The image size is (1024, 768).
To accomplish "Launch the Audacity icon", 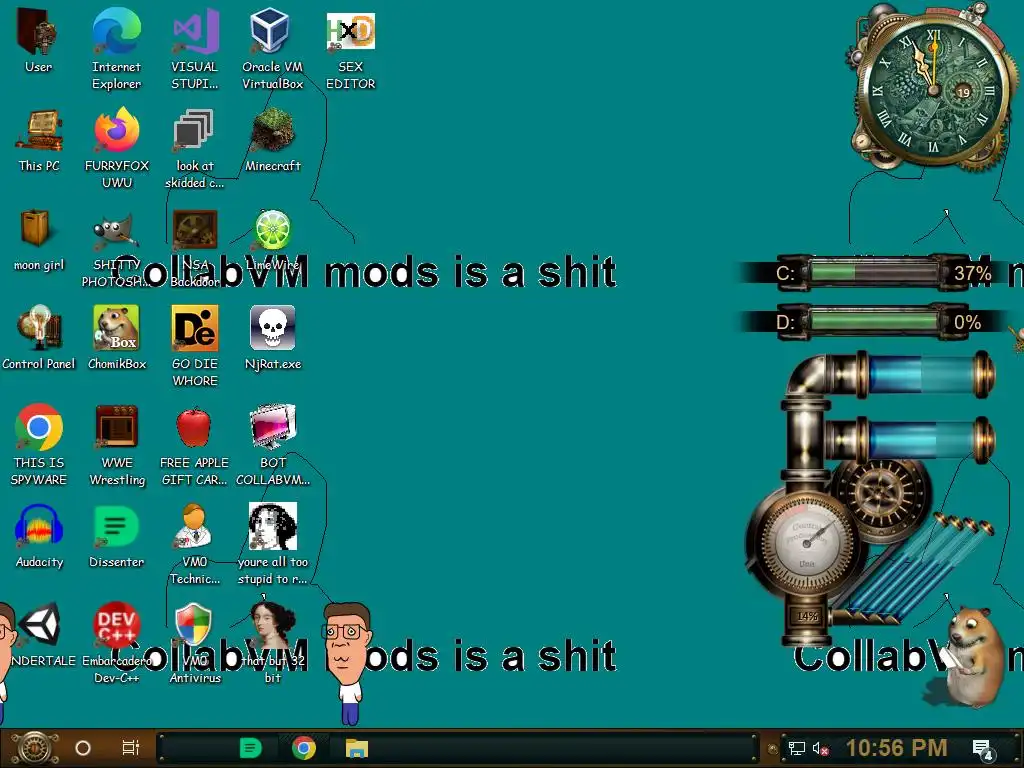I will pyautogui.click(x=39, y=526).
